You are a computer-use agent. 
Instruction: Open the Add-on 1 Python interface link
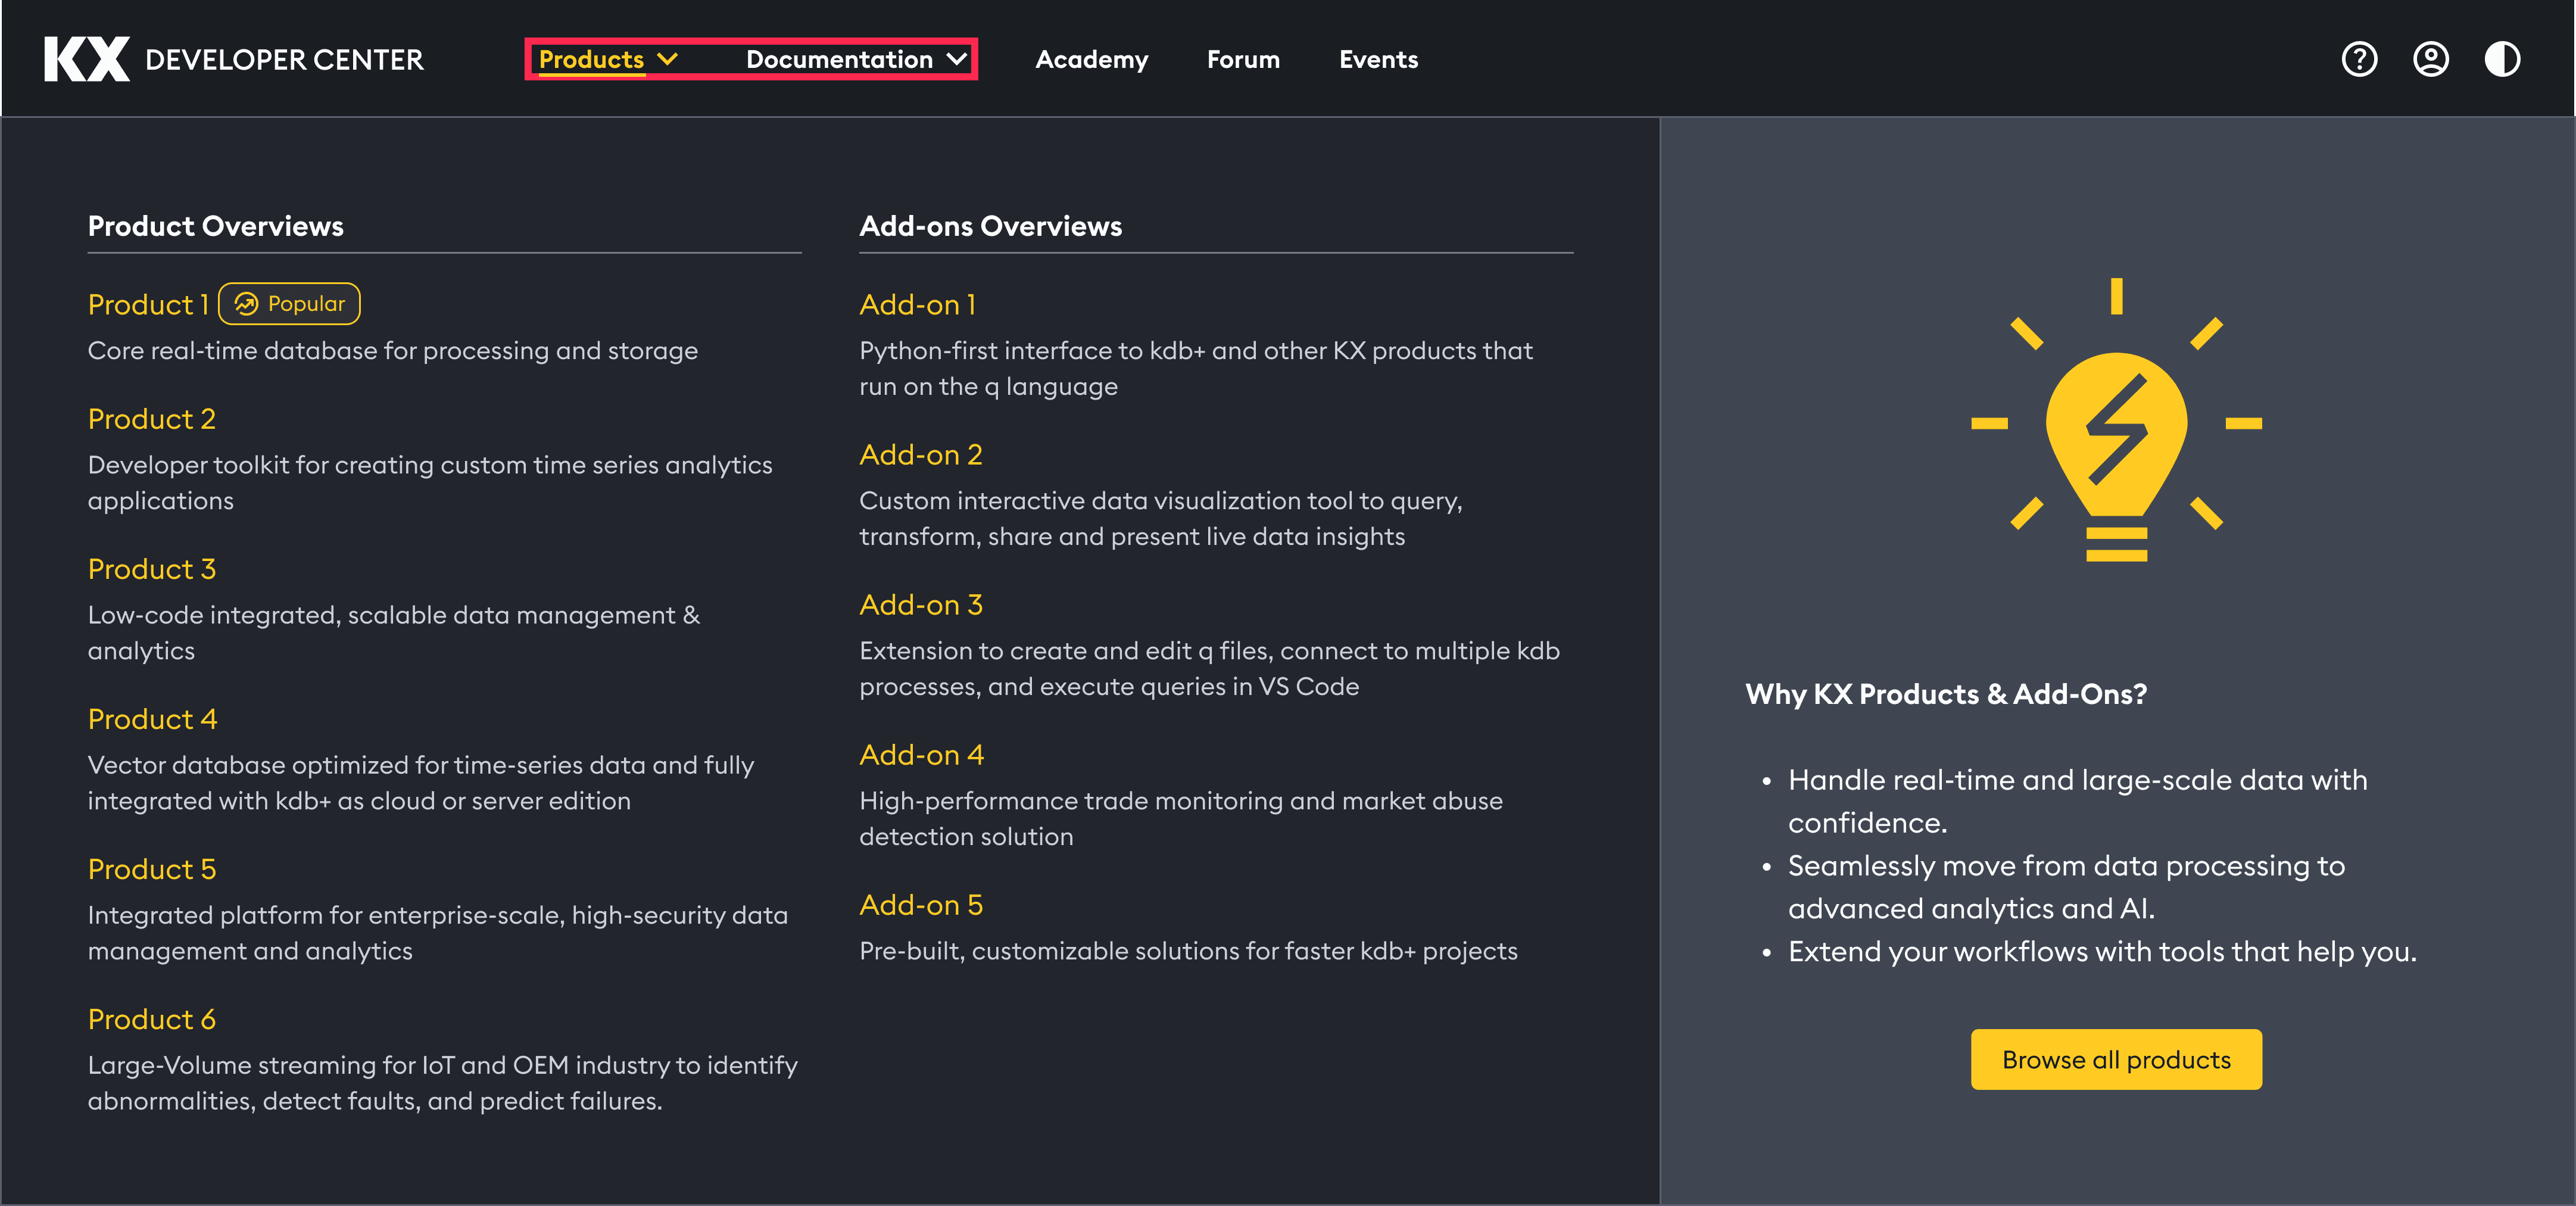[x=917, y=304]
